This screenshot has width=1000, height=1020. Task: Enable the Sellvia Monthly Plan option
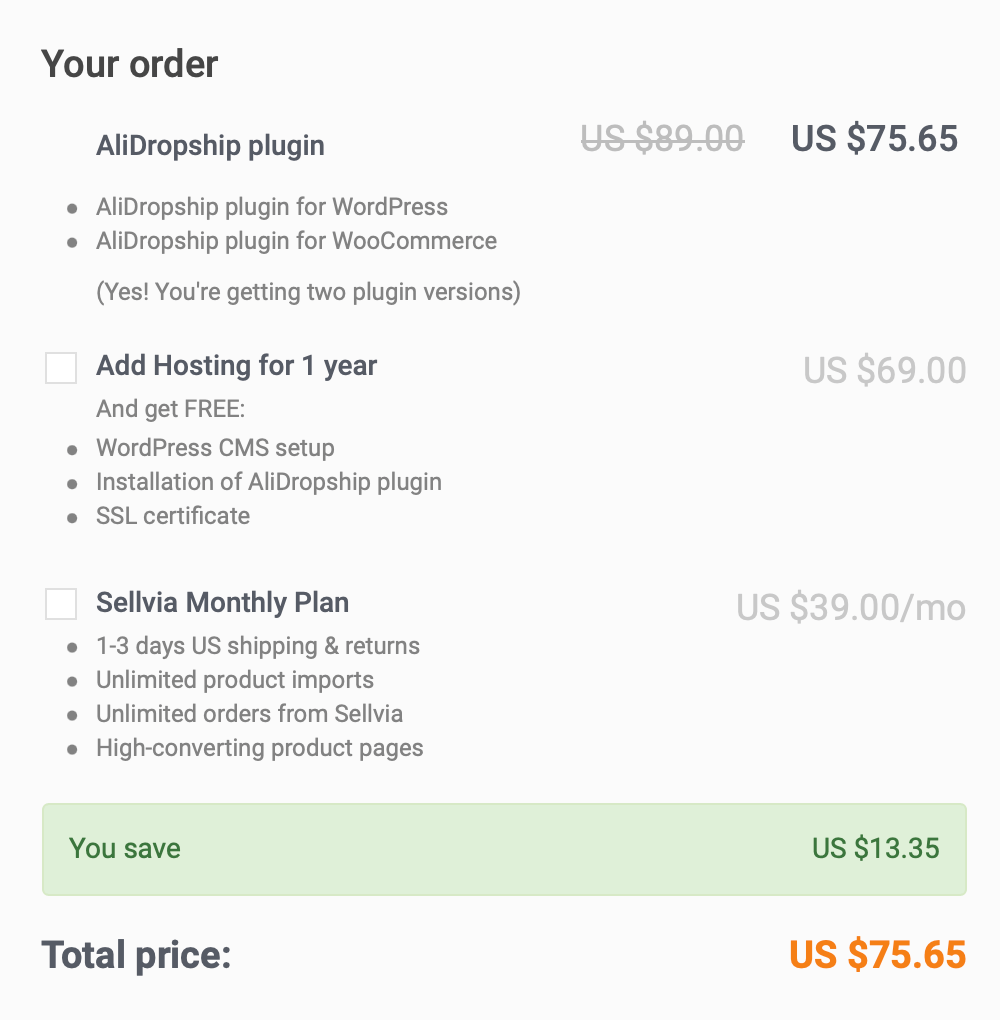(61, 603)
